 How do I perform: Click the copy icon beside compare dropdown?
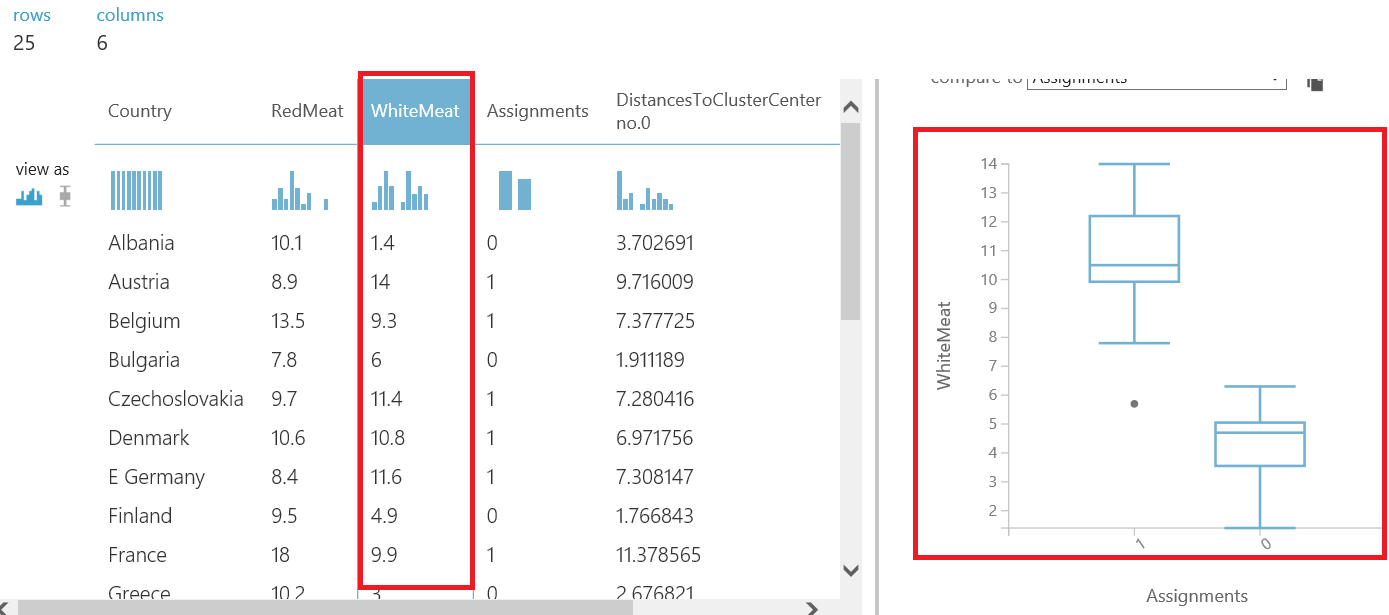point(1316,83)
